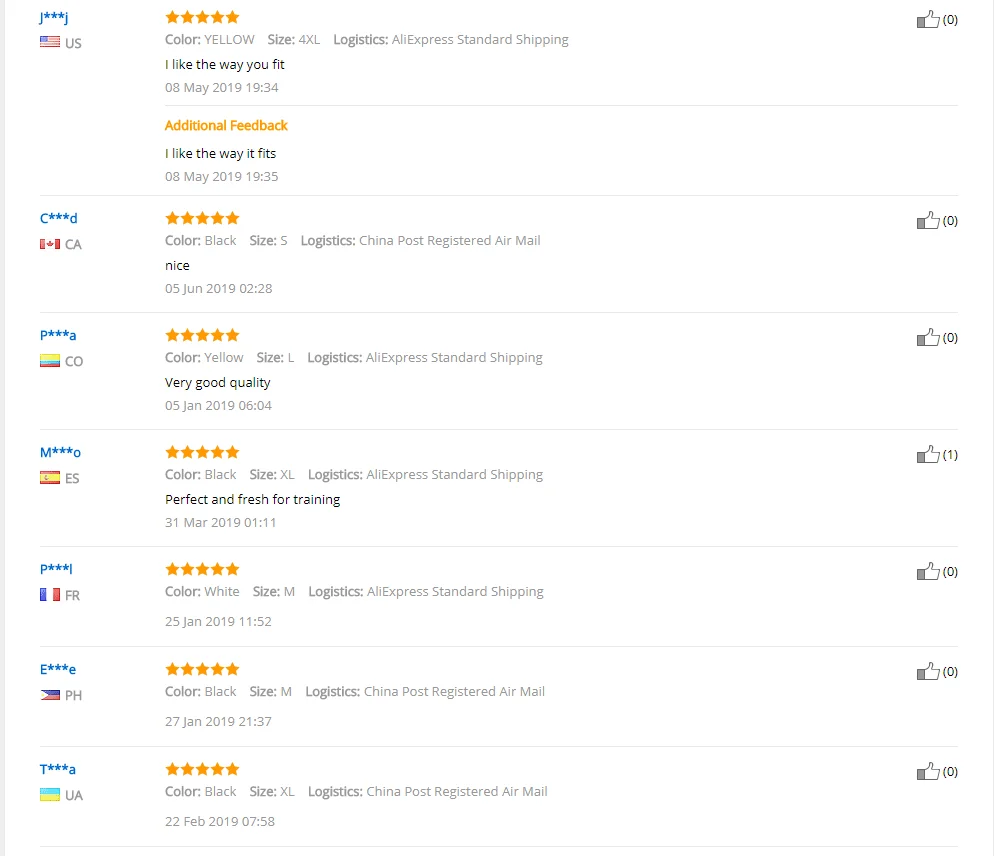Click the helpful count (1) on M***o's review
This screenshot has width=994, height=856.
(x=950, y=455)
